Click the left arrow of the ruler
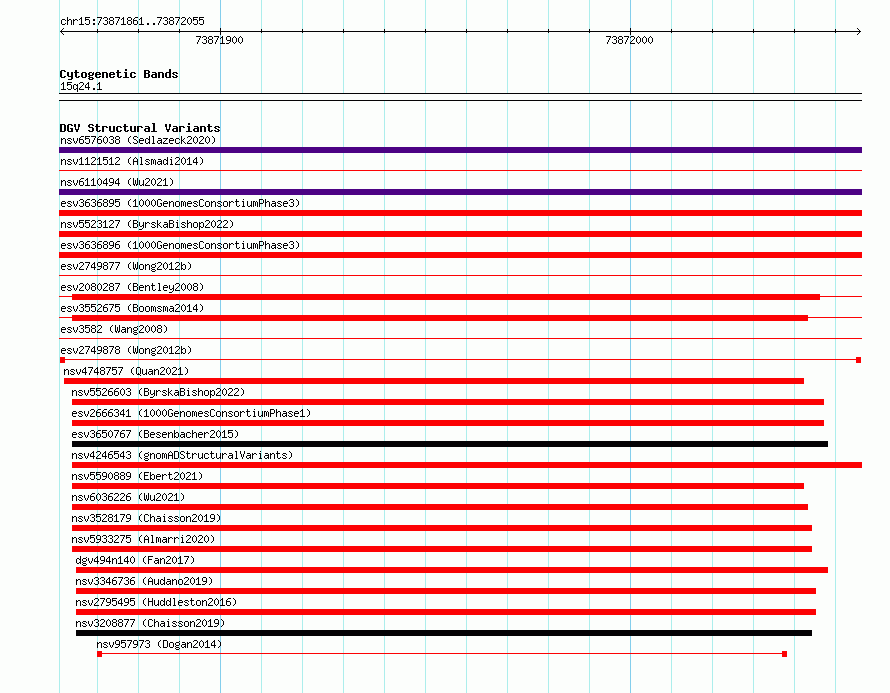890x693 pixels. (62, 31)
